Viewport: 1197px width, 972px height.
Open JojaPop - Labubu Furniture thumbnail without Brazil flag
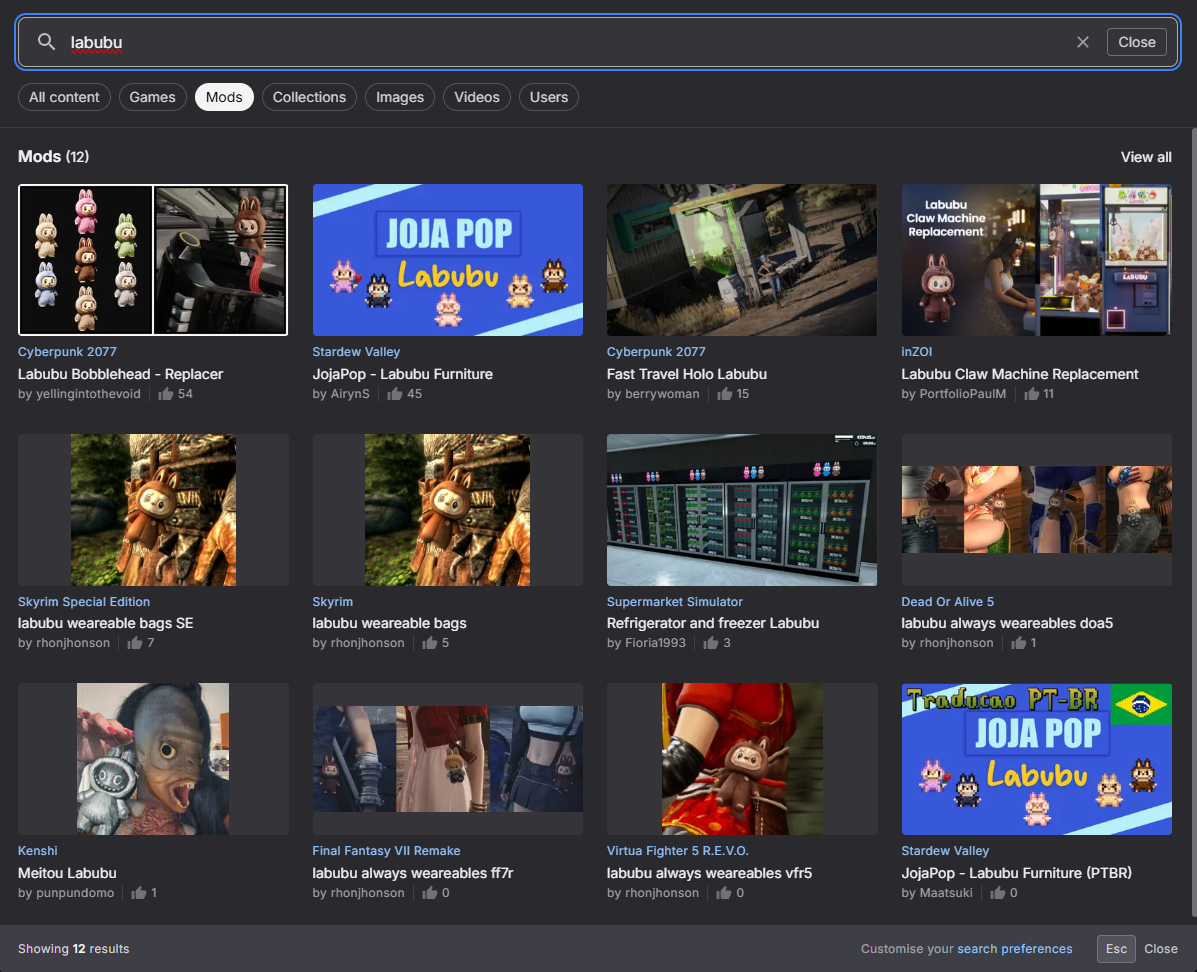447,260
